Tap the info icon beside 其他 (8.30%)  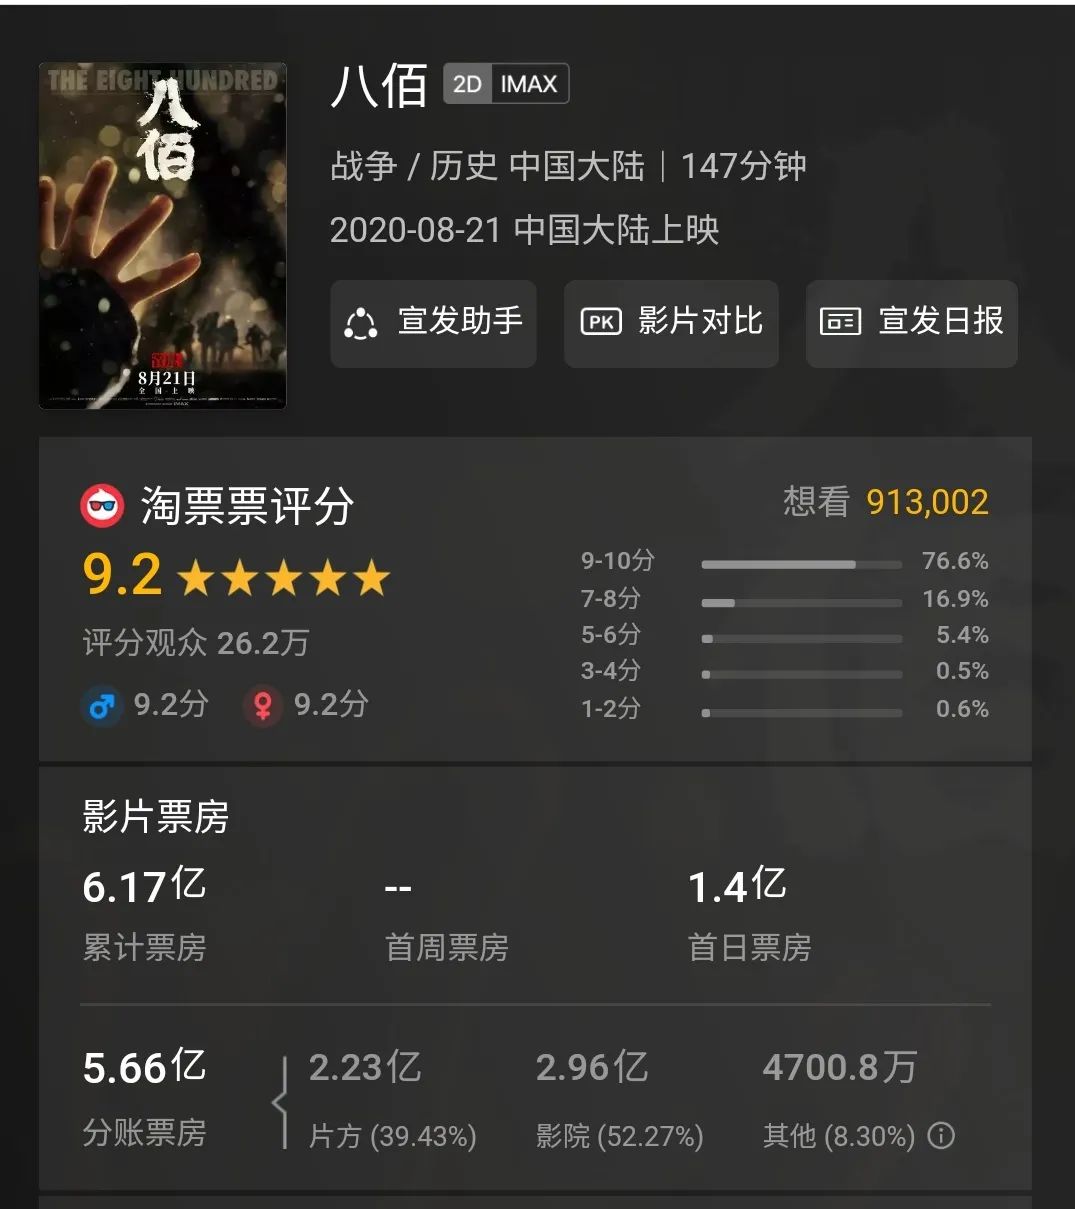[941, 1136]
